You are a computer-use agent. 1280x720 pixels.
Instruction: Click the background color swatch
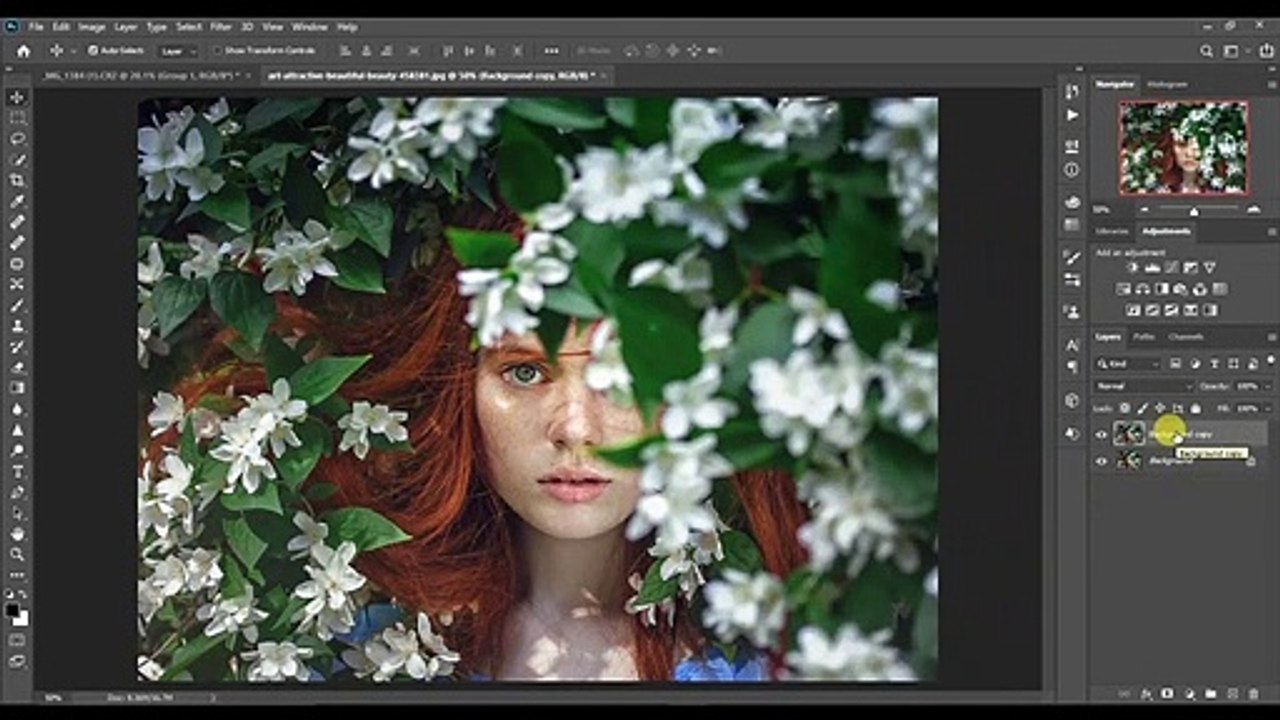pyautogui.click(x=21, y=618)
